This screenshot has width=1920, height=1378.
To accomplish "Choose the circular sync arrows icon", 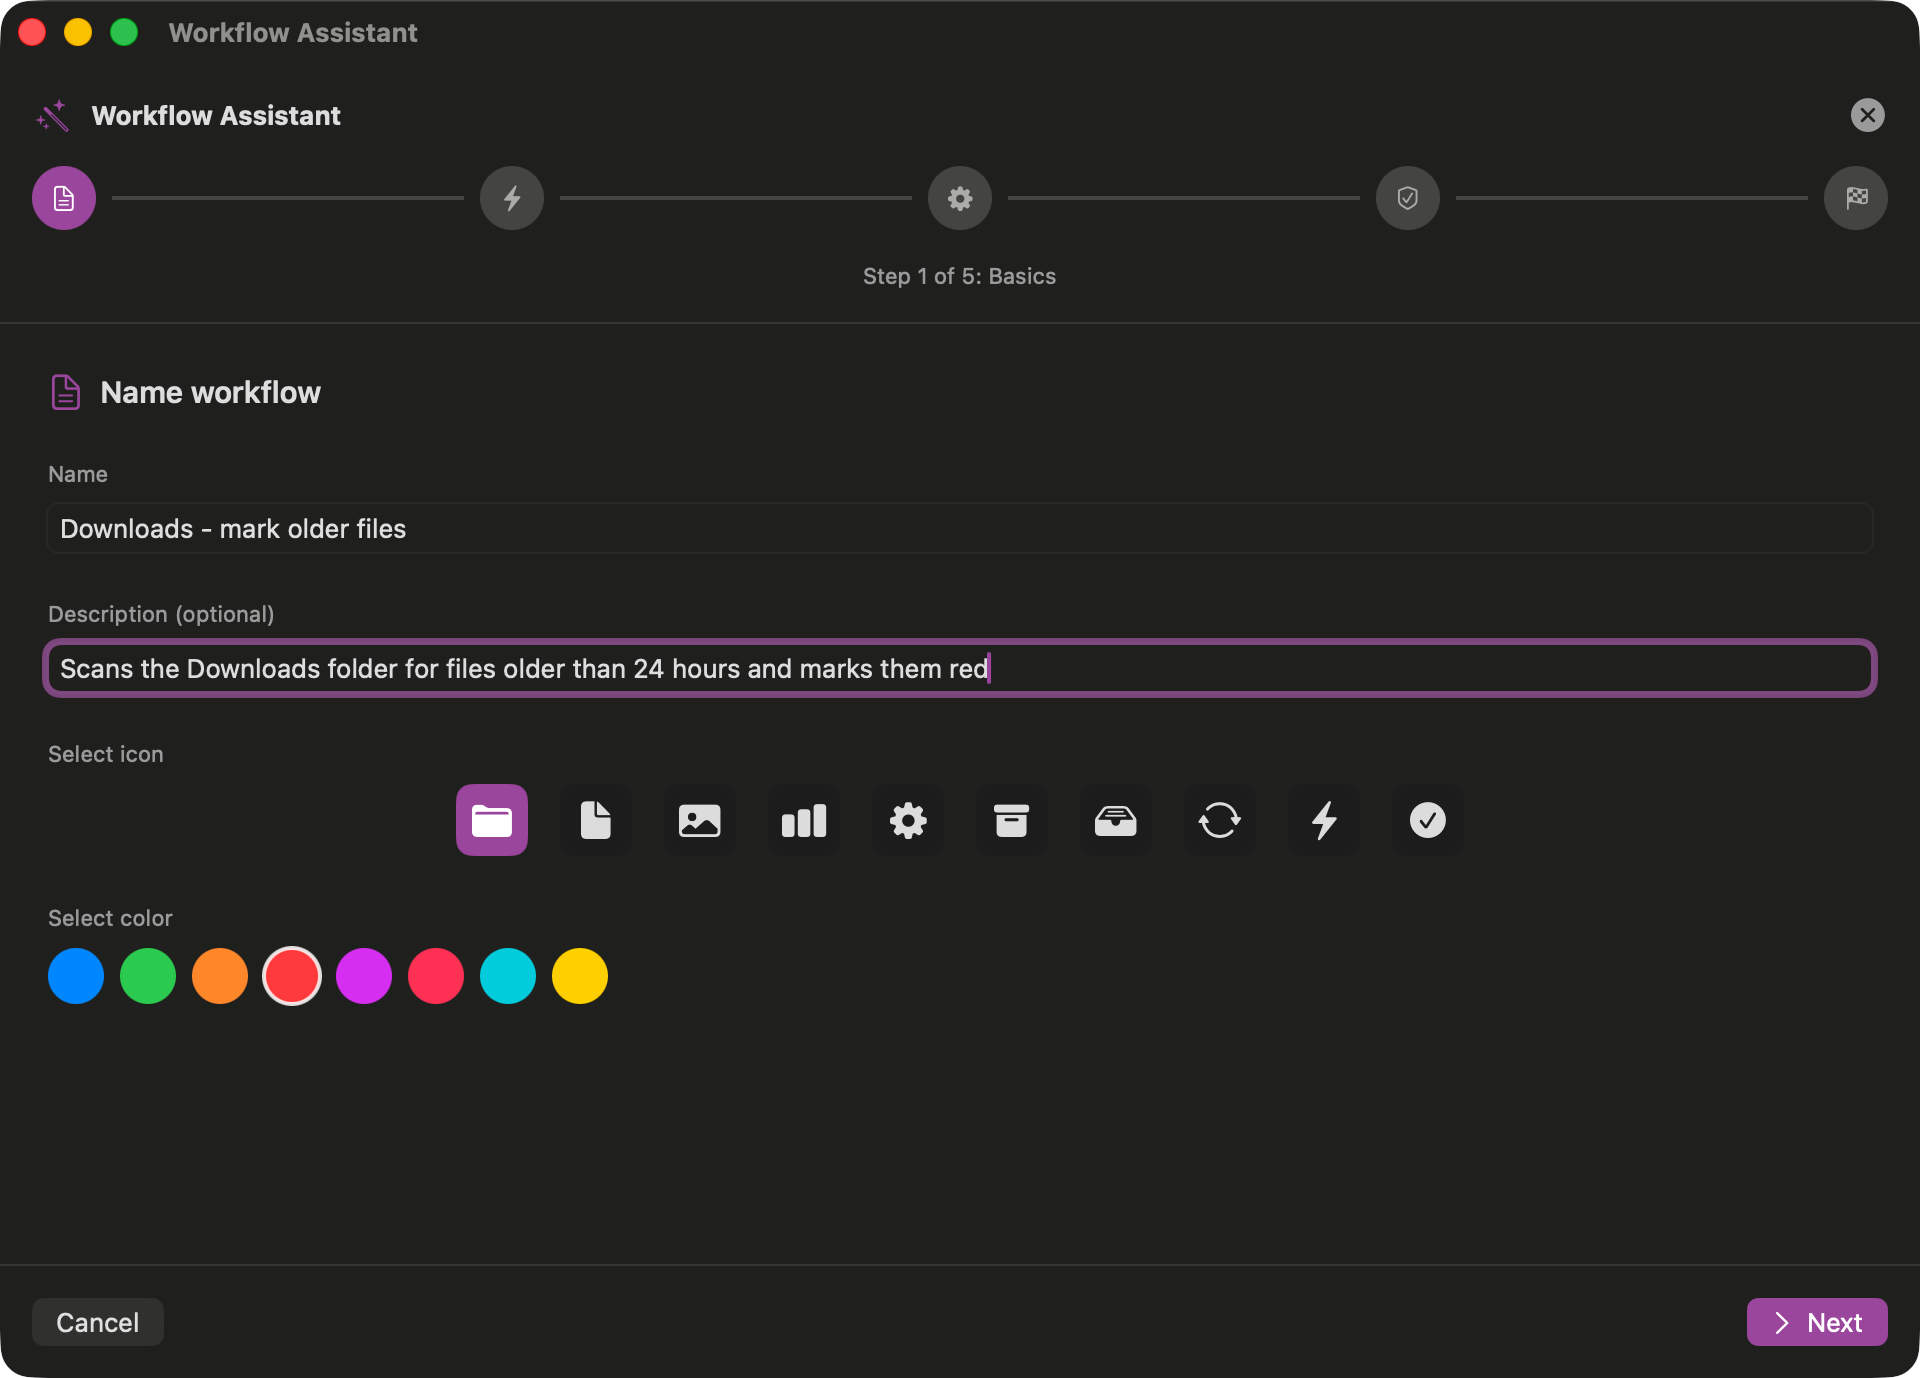I will [x=1220, y=820].
